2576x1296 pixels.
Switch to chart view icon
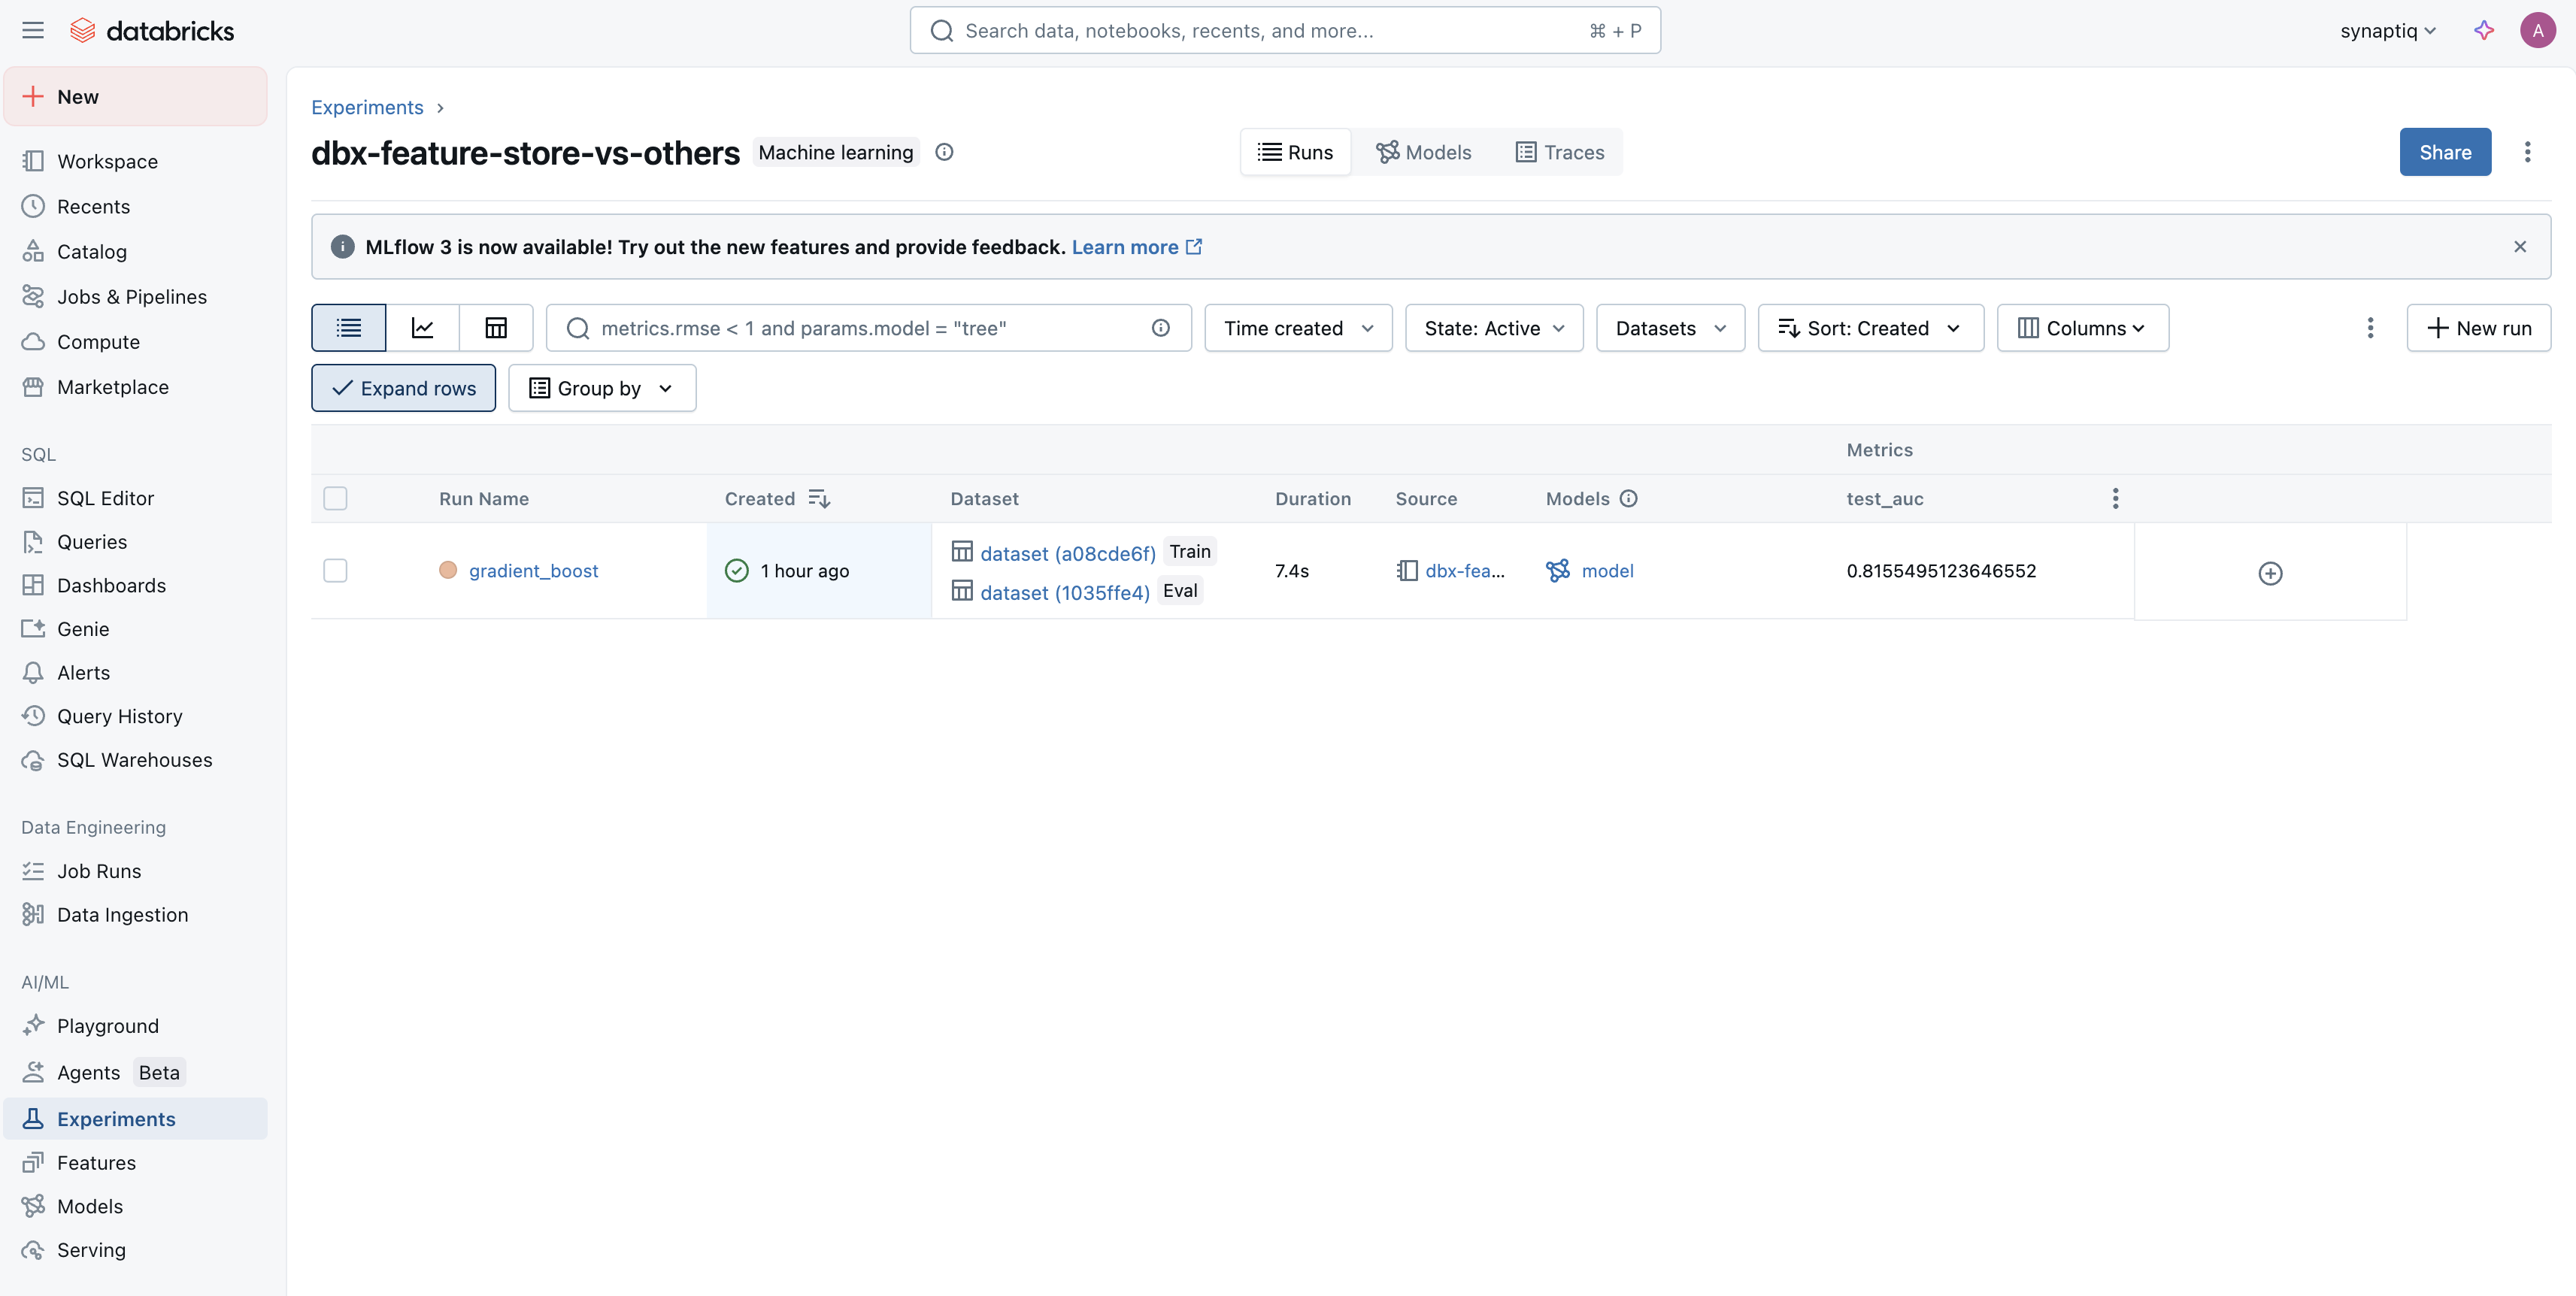click(422, 328)
